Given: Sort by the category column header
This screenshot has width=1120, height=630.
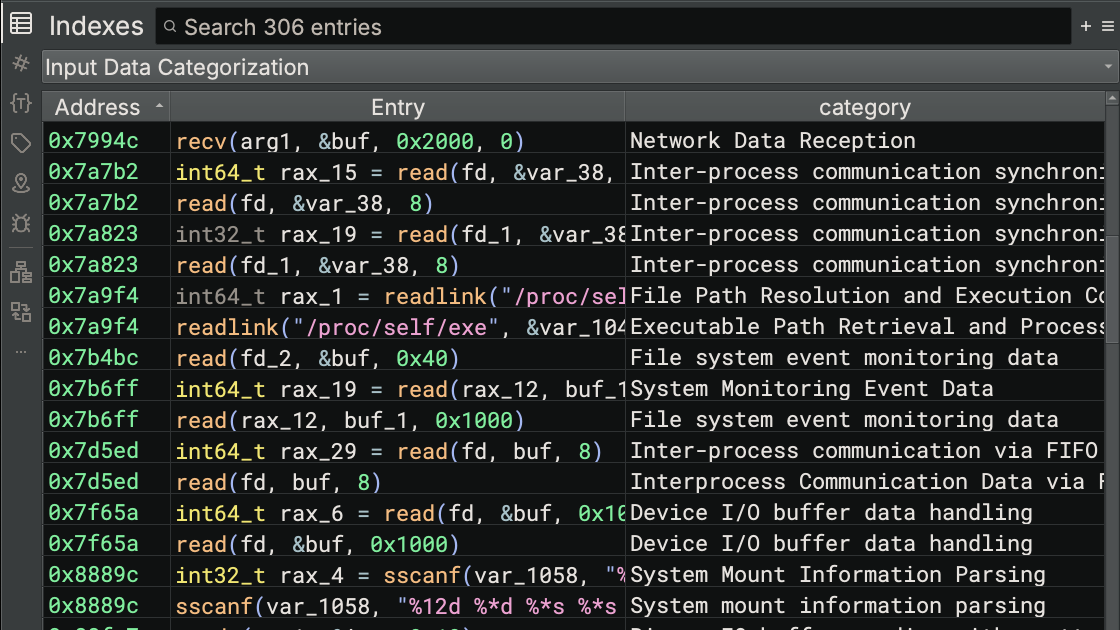Looking at the screenshot, I should pos(864,107).
